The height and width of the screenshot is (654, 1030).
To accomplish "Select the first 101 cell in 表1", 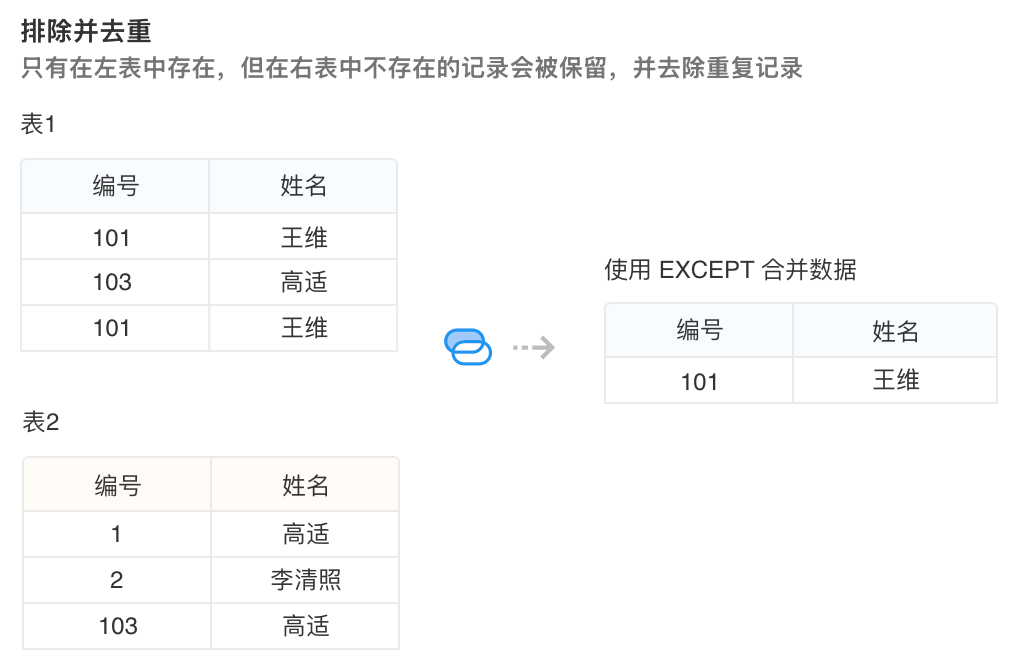I will coord(112,238).
